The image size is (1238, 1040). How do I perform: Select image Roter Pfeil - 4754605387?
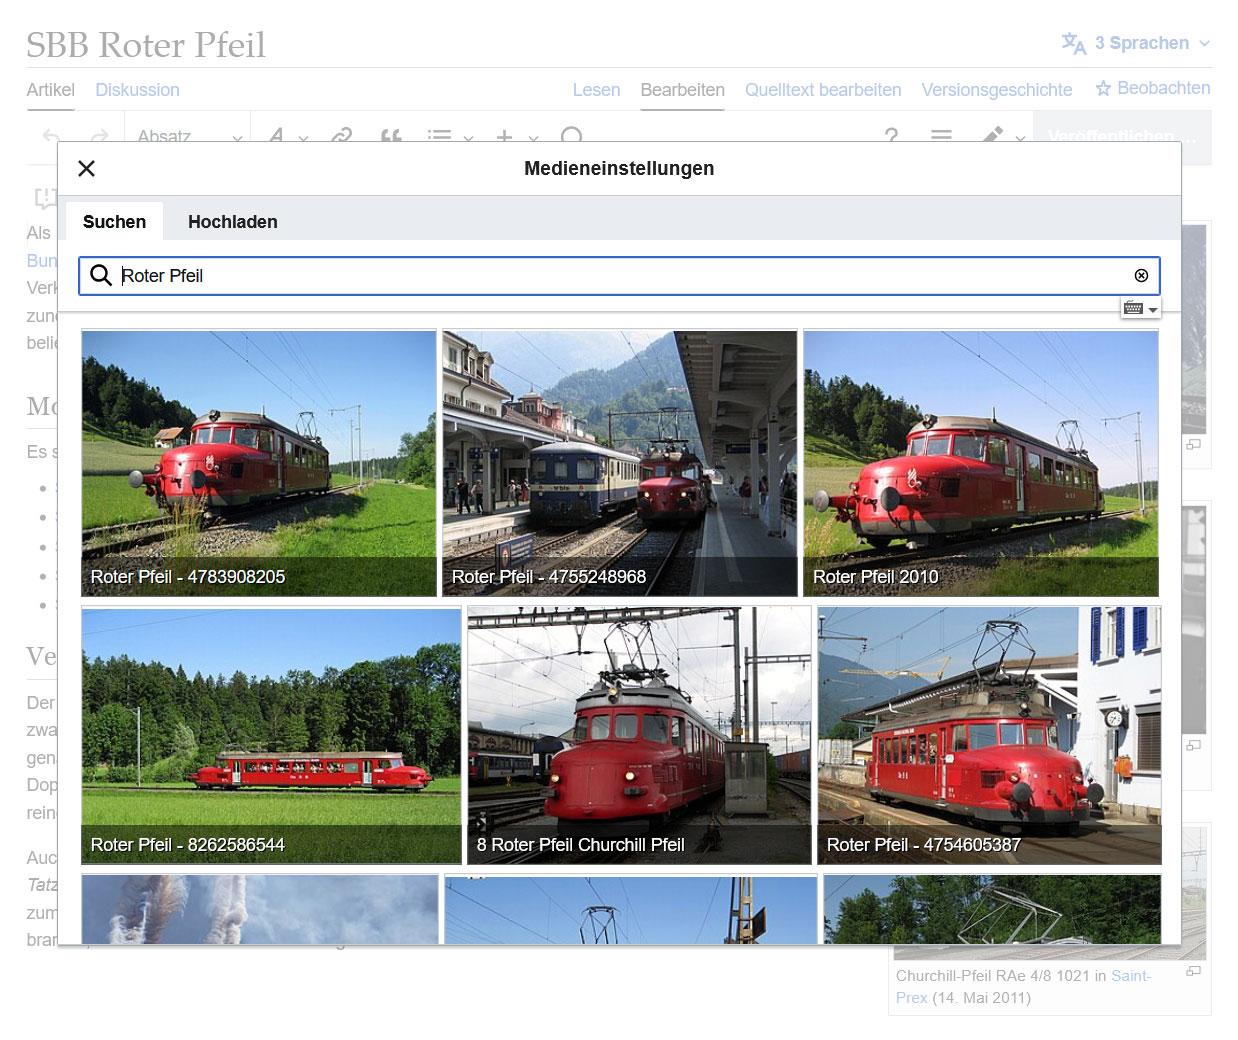(989, 735)
